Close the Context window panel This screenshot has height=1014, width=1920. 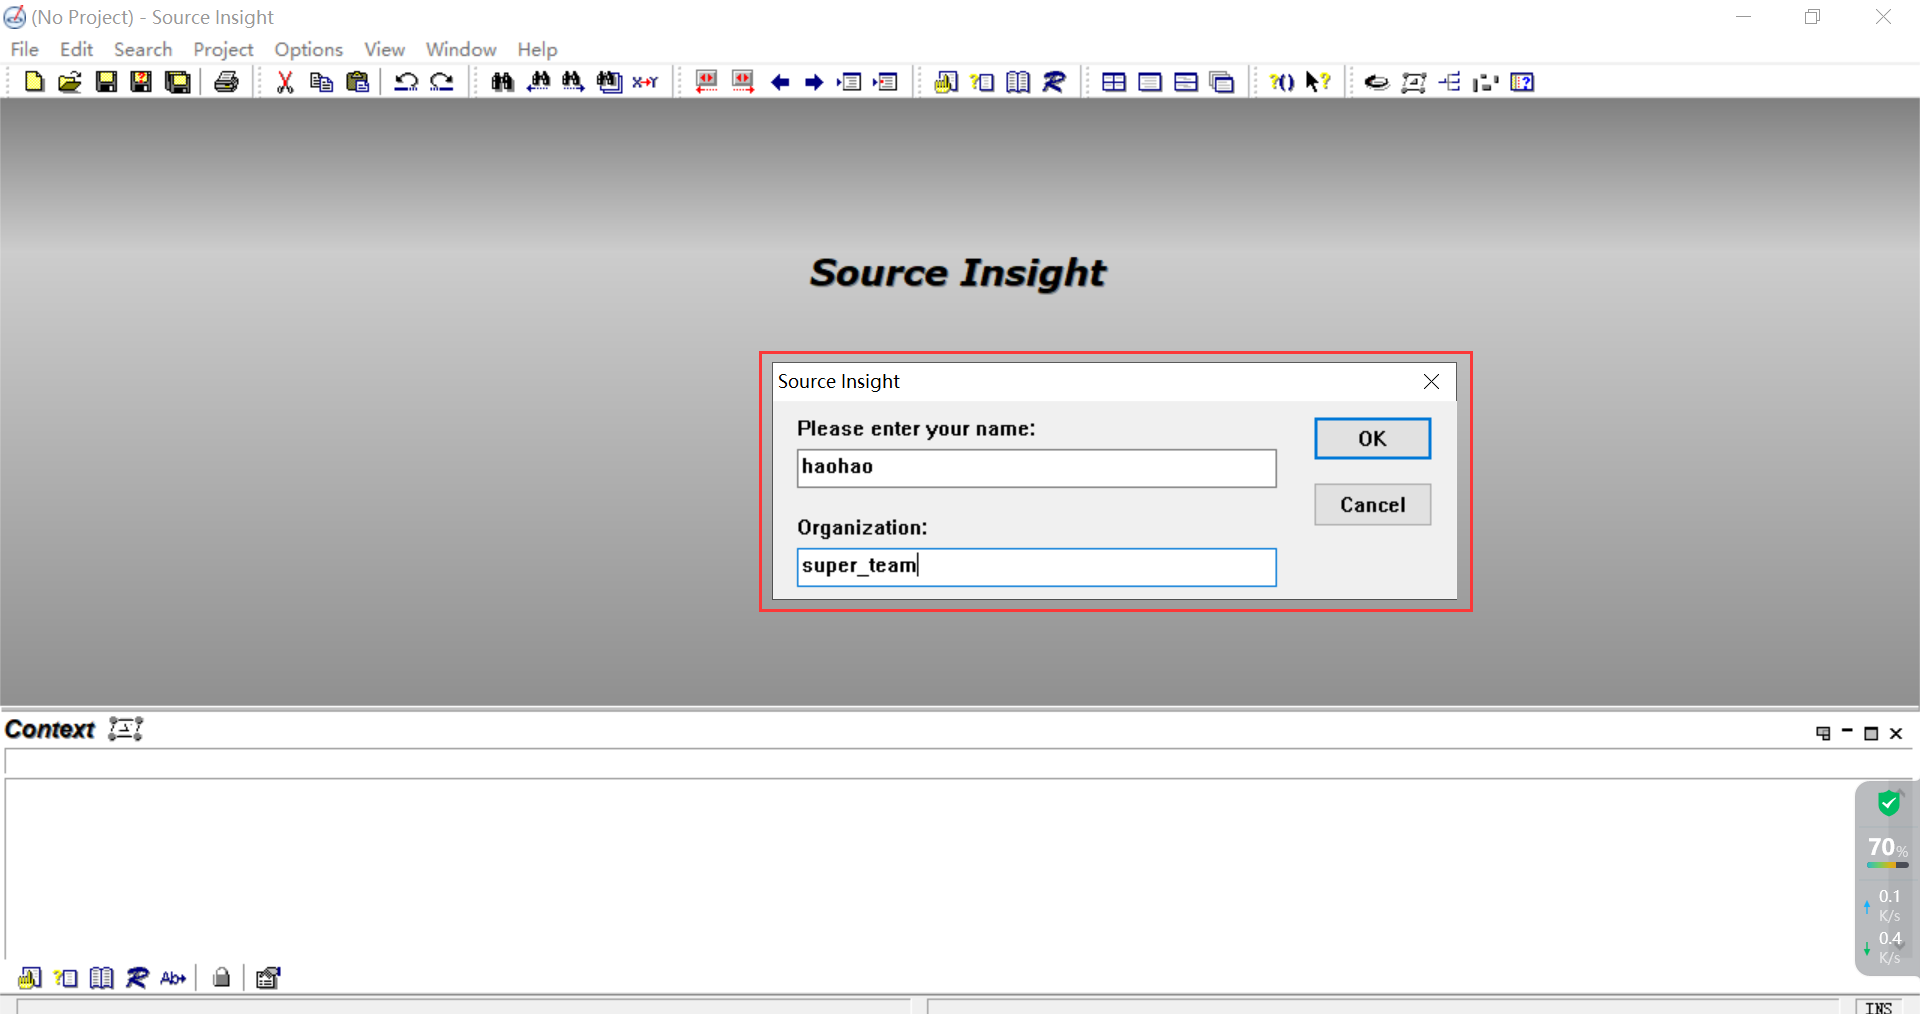[1896, 733]
